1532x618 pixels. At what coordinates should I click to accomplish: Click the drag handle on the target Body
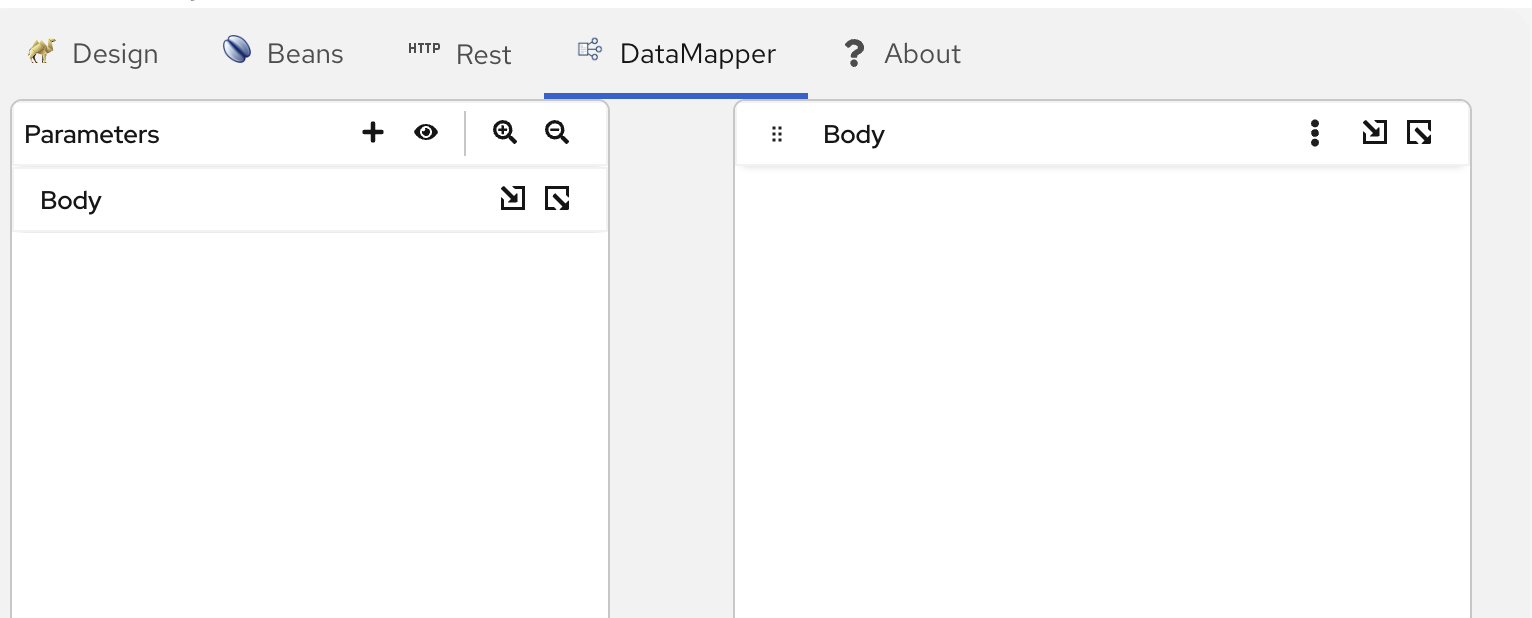pos(777,134)
